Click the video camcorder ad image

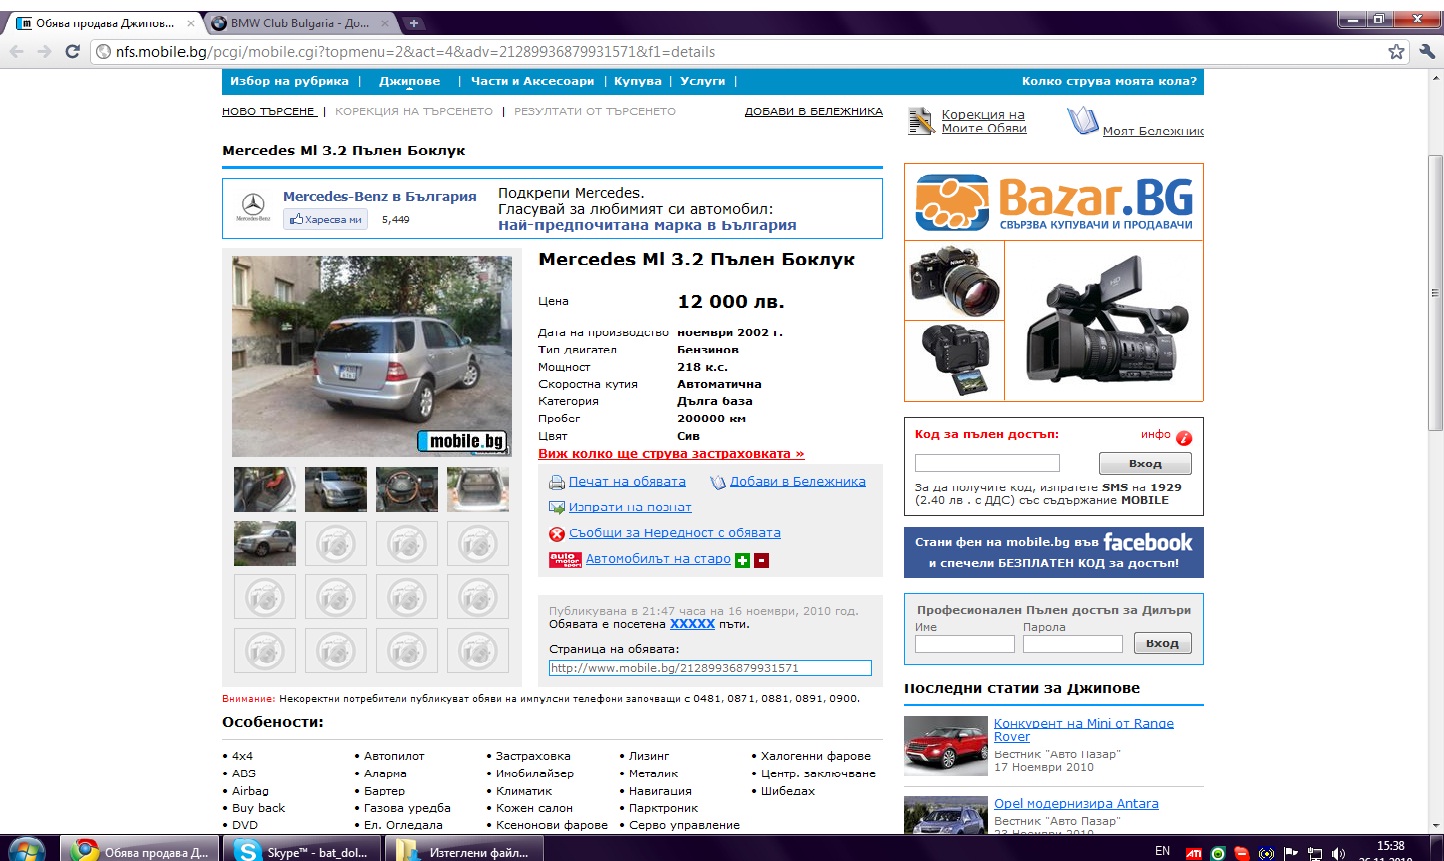[x=1103, y=321]
